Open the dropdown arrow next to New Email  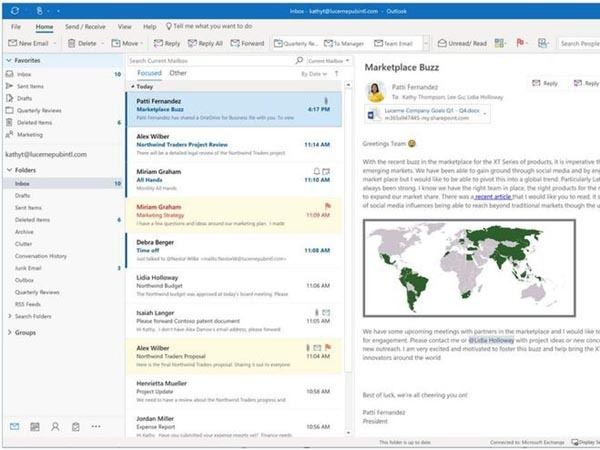[55, 43]
